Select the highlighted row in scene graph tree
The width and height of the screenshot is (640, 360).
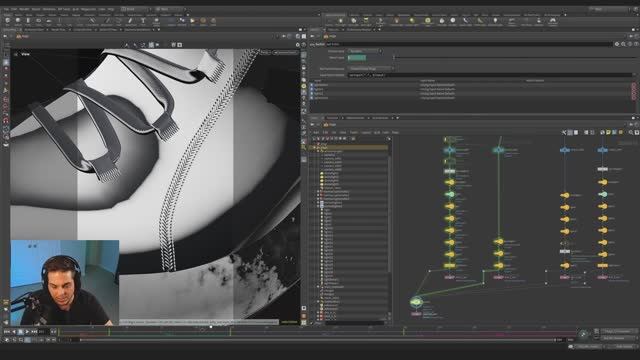coord(350,147)
